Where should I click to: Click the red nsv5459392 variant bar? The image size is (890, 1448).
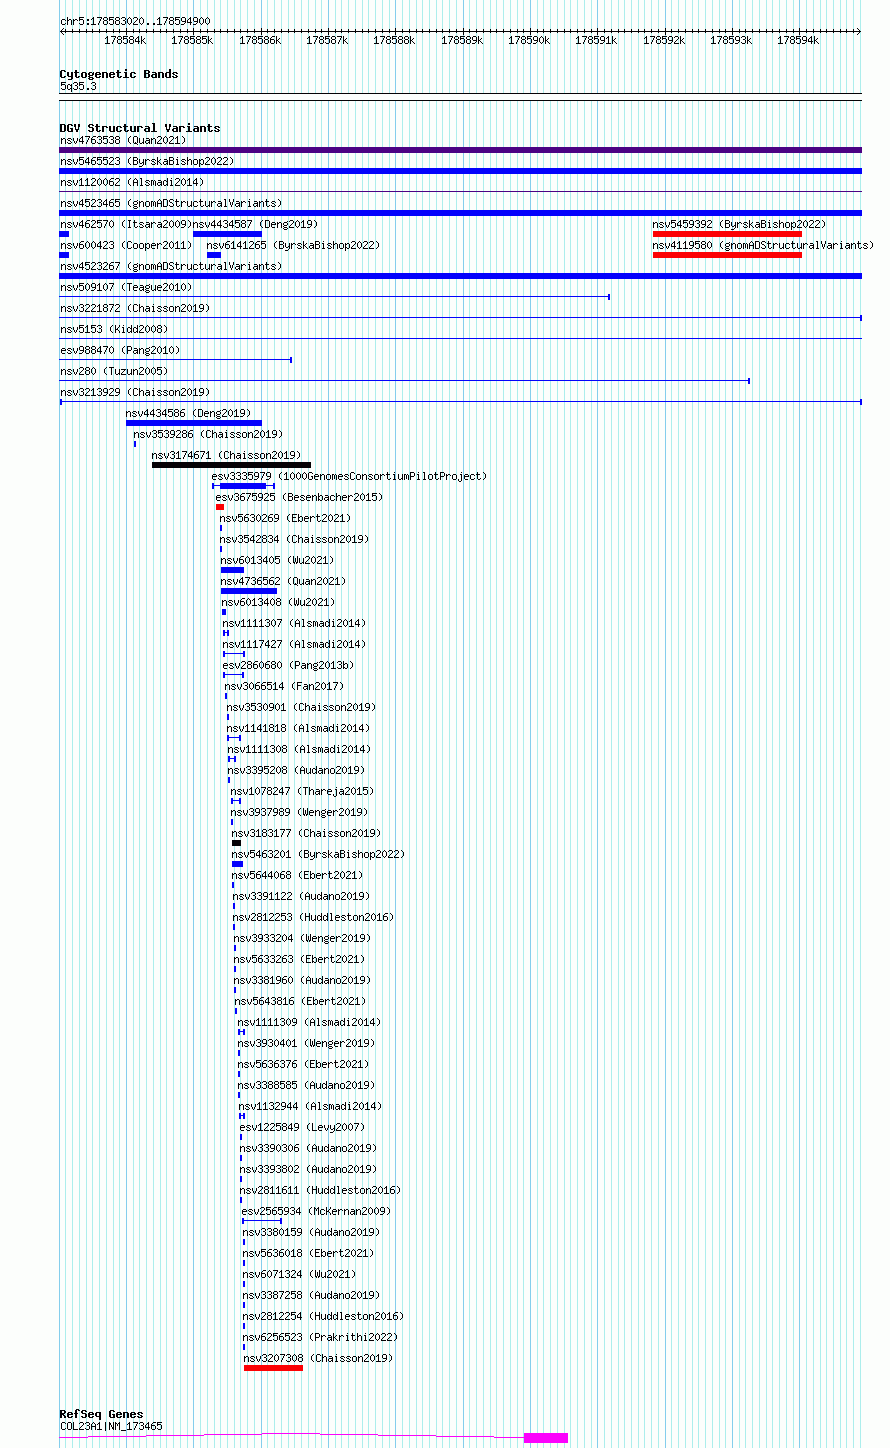(727, 234)
